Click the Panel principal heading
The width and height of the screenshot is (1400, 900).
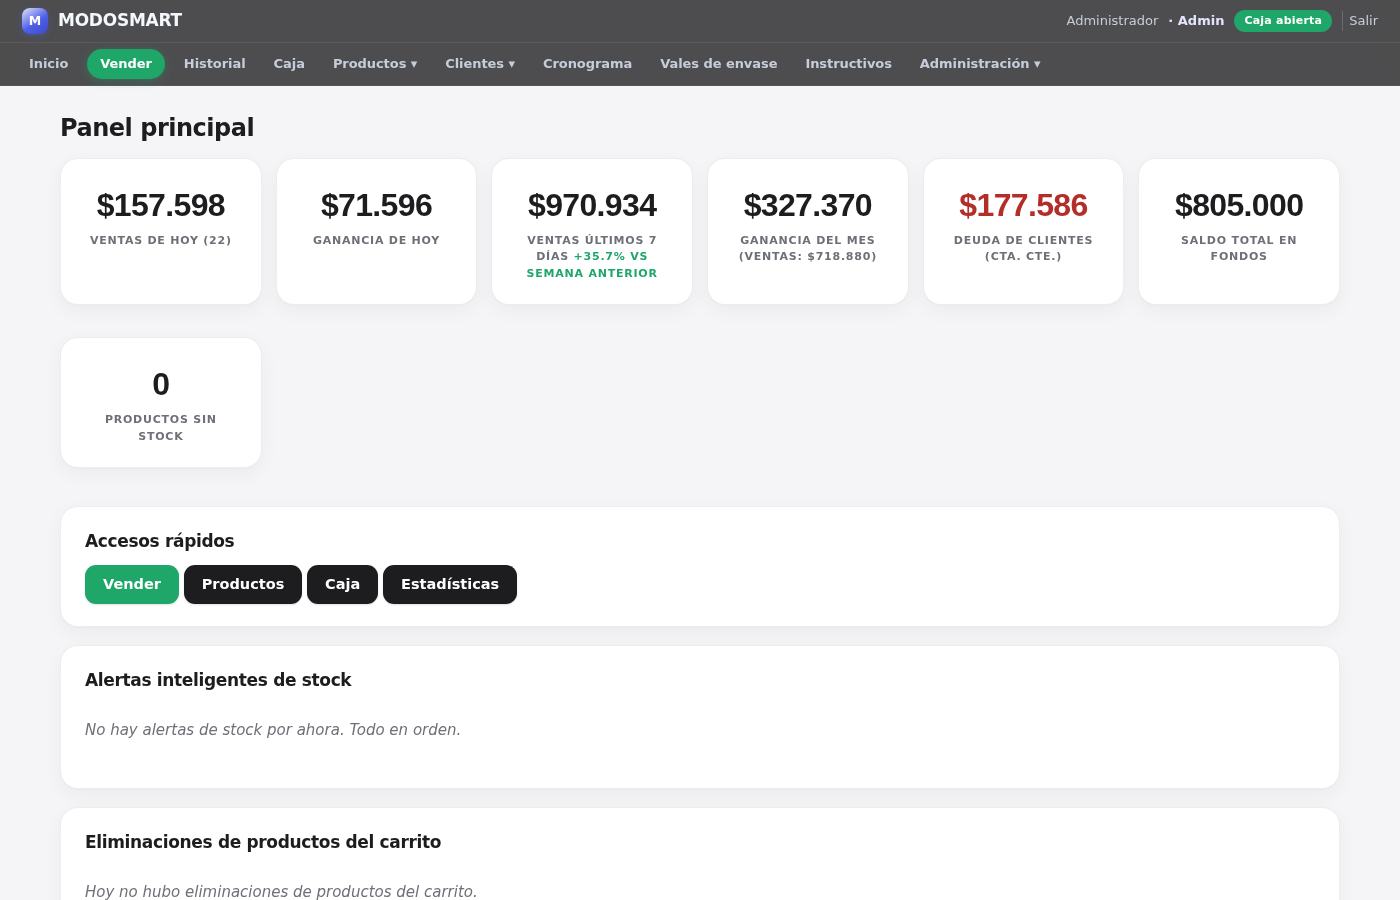pos(157,128)
